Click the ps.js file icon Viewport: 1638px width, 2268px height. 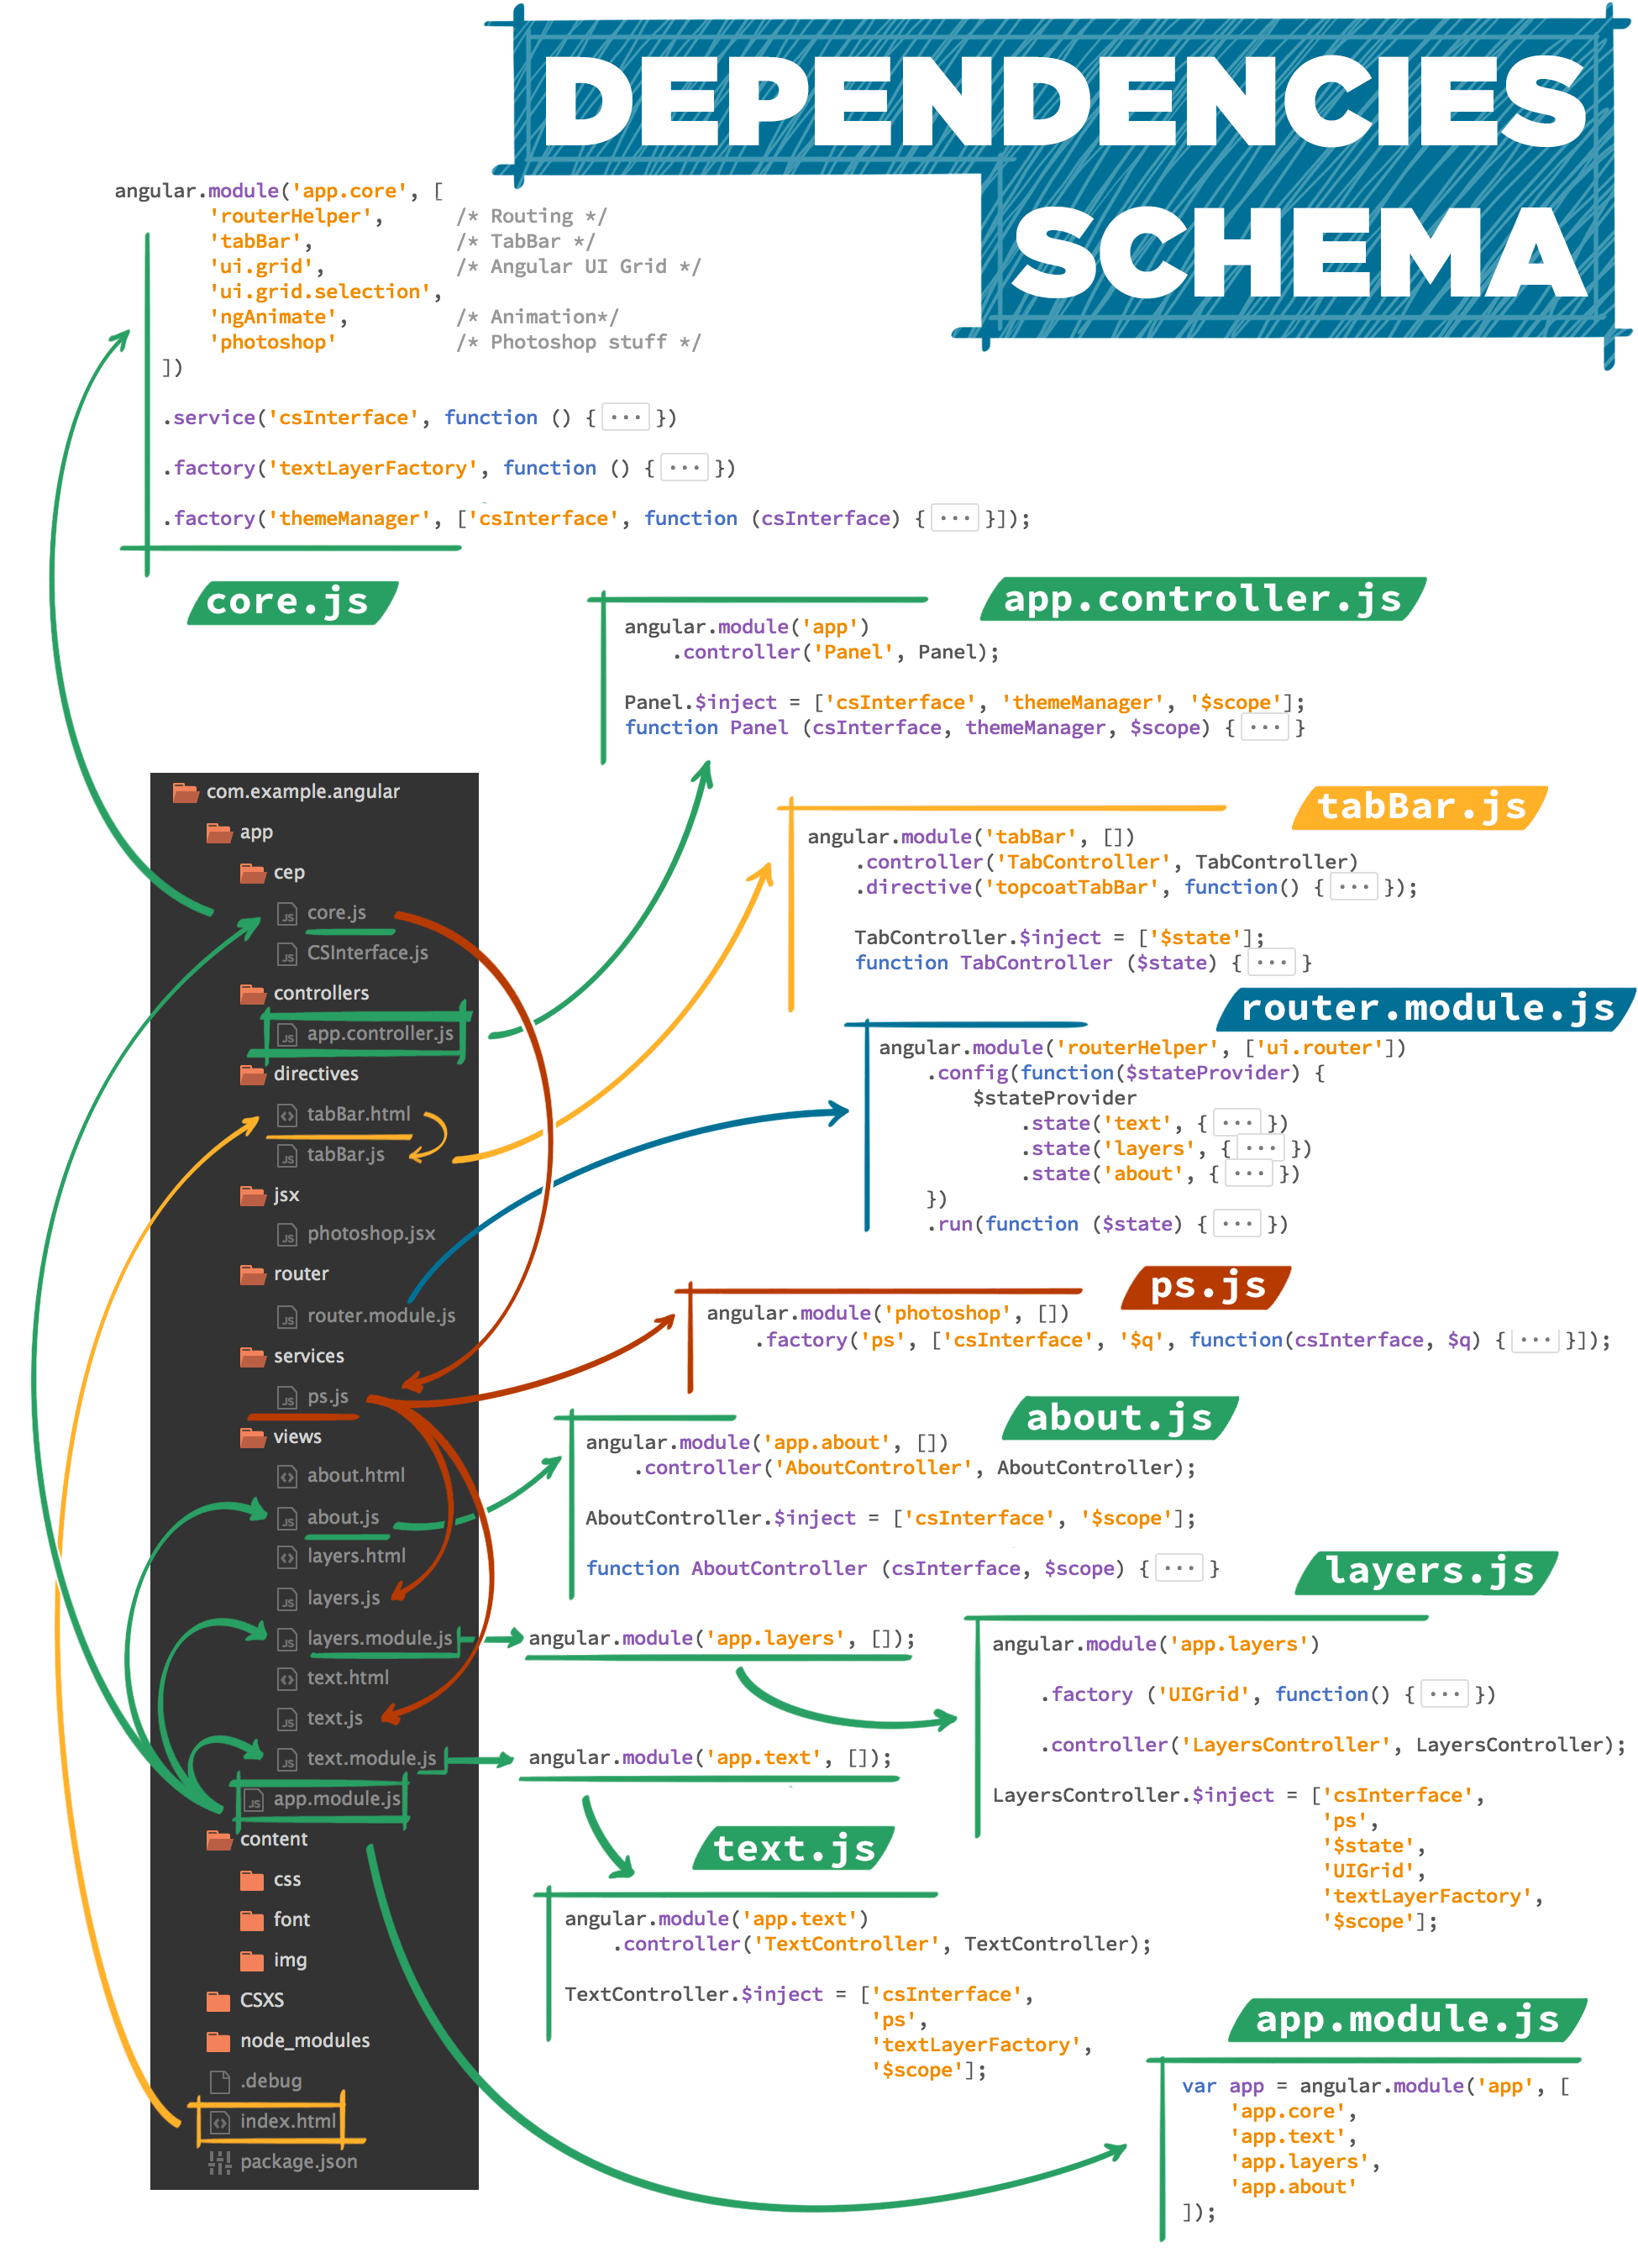(x=287, y=1398)
